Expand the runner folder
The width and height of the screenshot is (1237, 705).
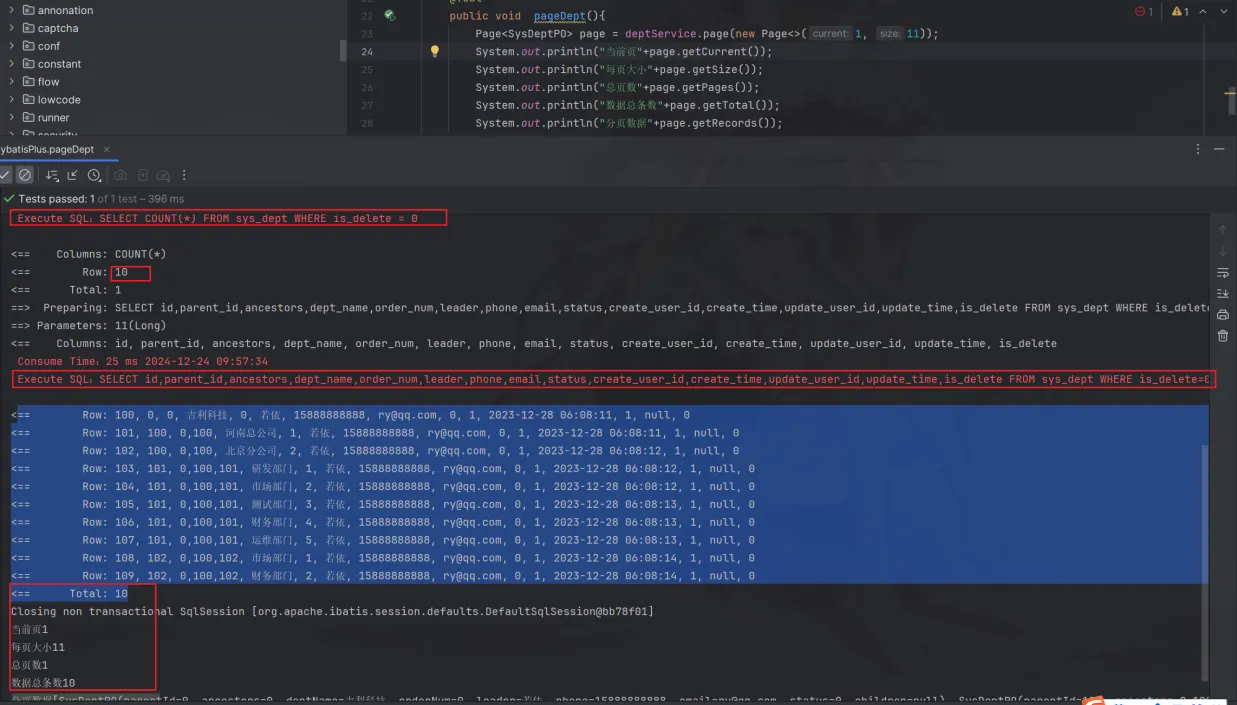[x=12, y=118]
